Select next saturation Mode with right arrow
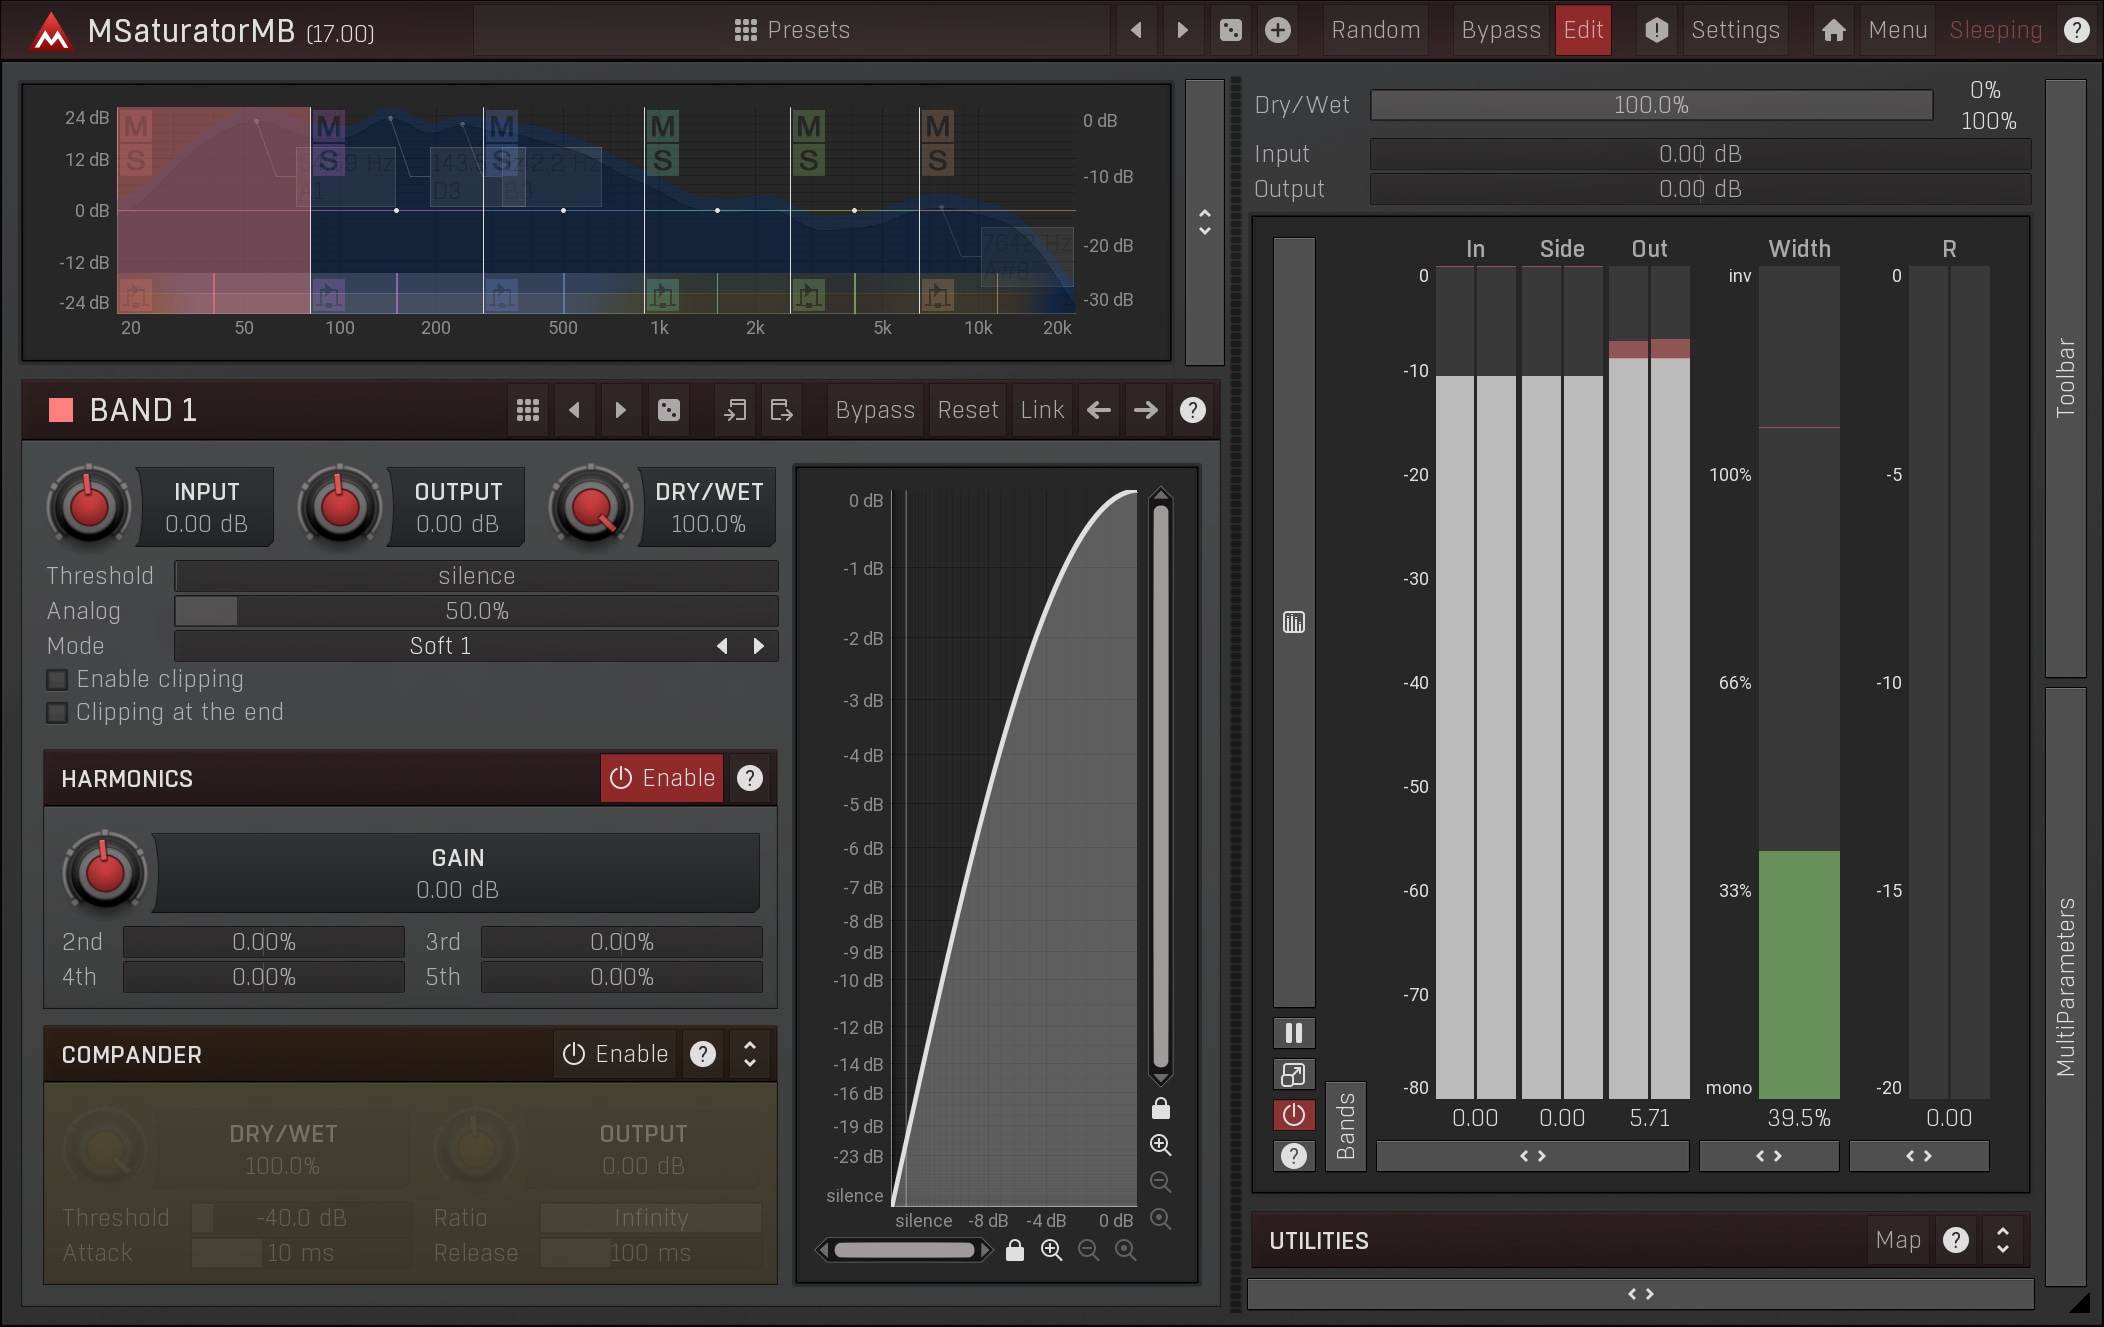 pyautogui.click(x=759, y=646)
